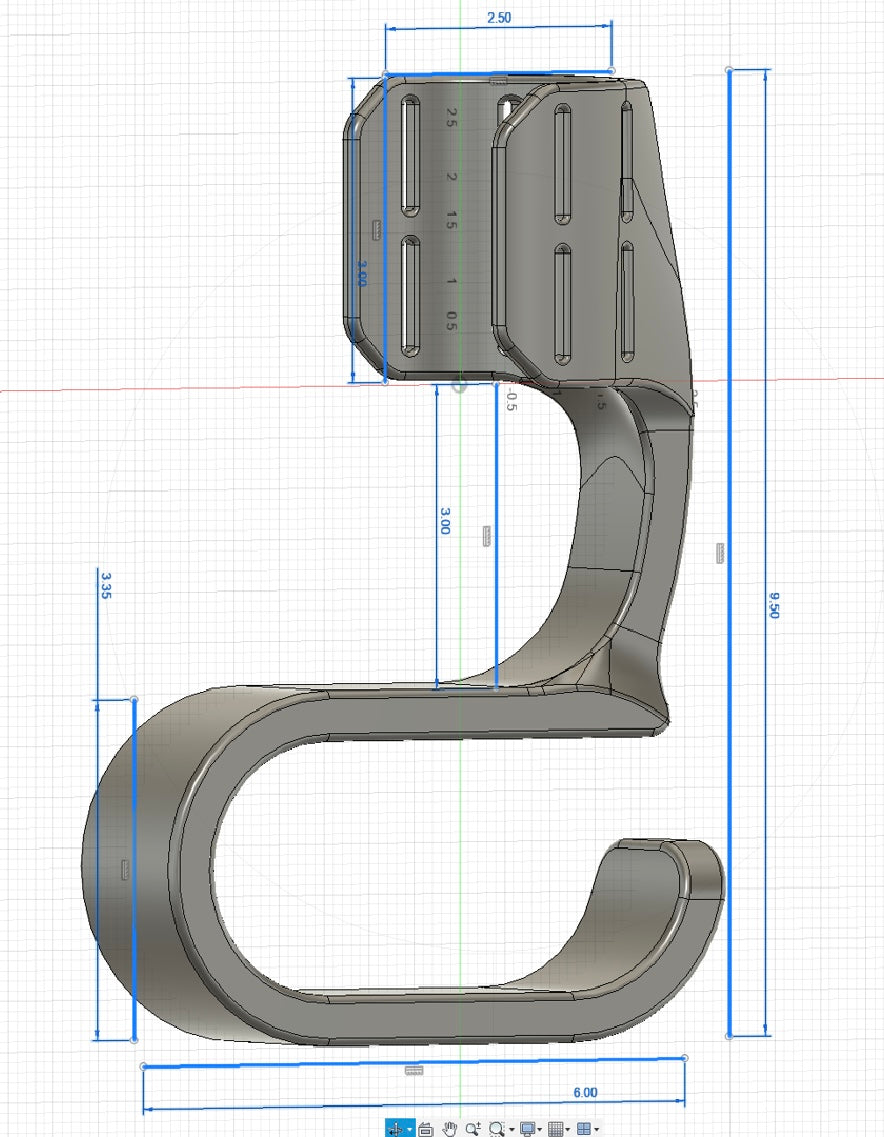
Task: Select the sketch origin point
Action: click(x=460, y=385)
